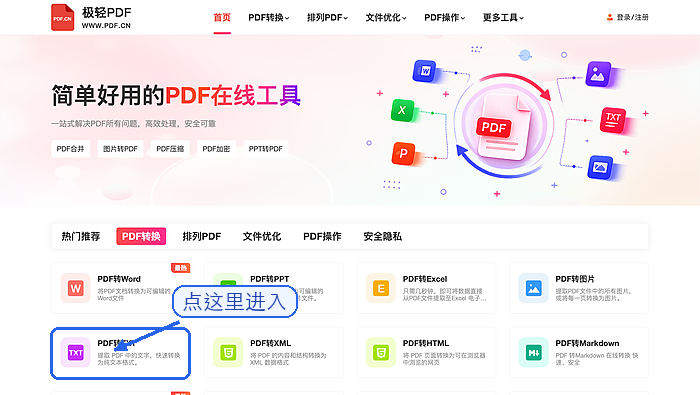Open the PDF转HTML tool icon
Viewport: 700px width, 395px height.
(381, 353)
